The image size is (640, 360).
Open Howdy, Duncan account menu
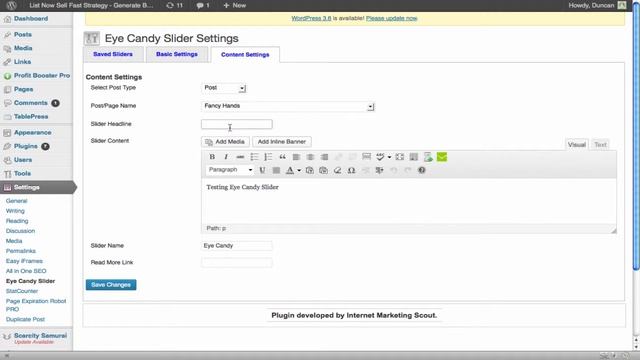[597, 5]
